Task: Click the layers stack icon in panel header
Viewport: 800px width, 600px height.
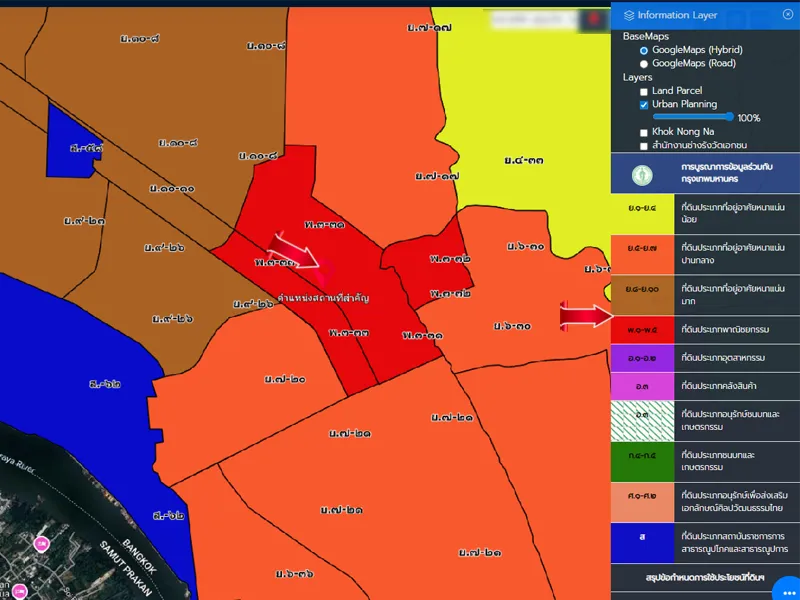Action: 628,15
